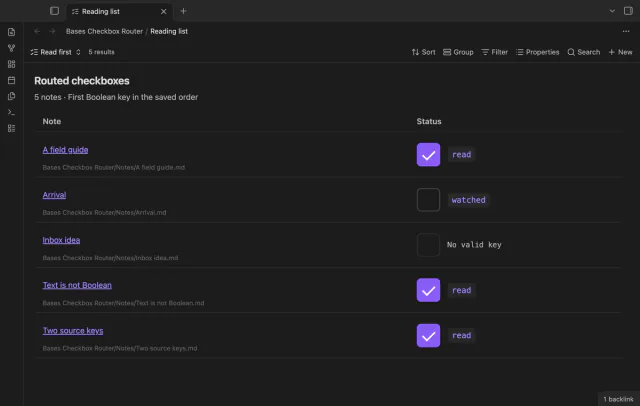Open the Two source keys link

pos(73,331)
